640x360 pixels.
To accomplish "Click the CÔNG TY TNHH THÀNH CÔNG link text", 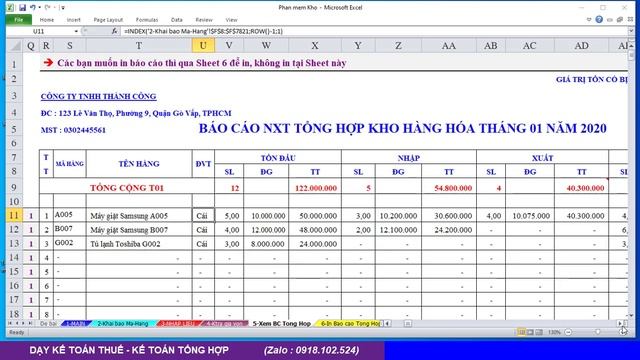I will tap(98, 96).
